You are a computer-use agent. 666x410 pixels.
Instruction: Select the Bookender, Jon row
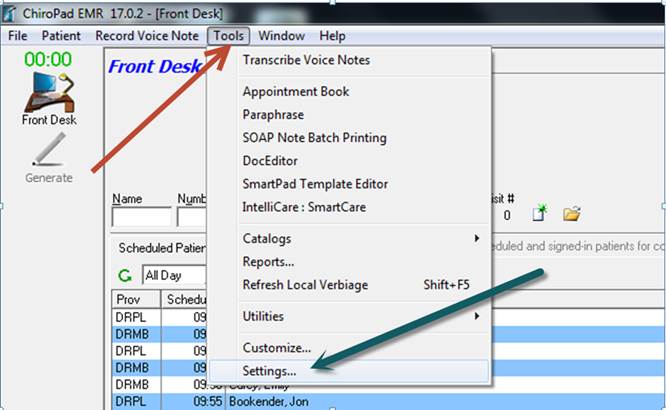(389, 402)
